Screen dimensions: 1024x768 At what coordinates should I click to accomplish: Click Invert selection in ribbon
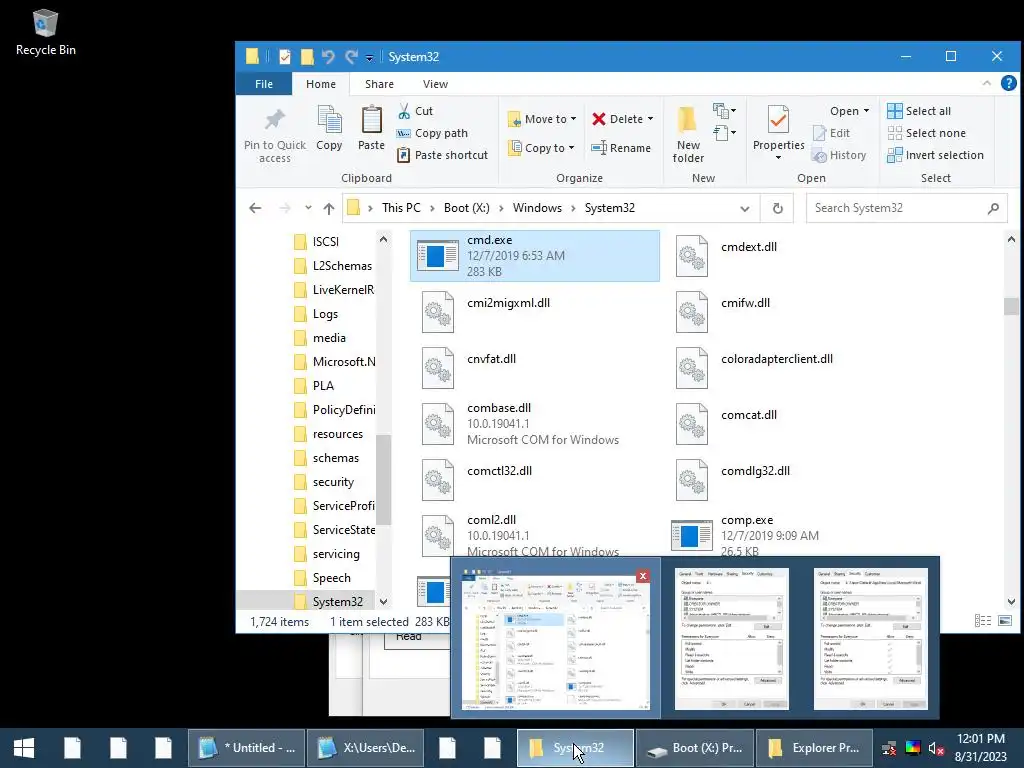(x=935, y=155)
